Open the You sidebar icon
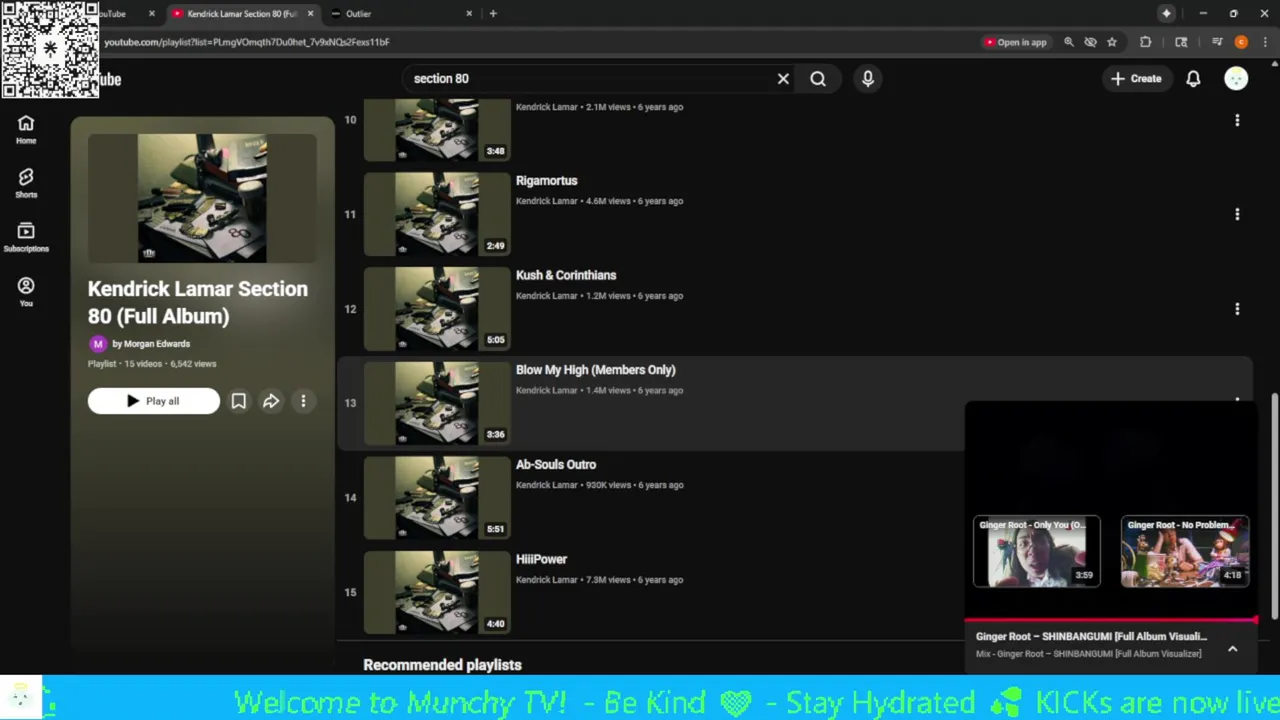This screenshot has width=1280, height=720. coord(26,292)
